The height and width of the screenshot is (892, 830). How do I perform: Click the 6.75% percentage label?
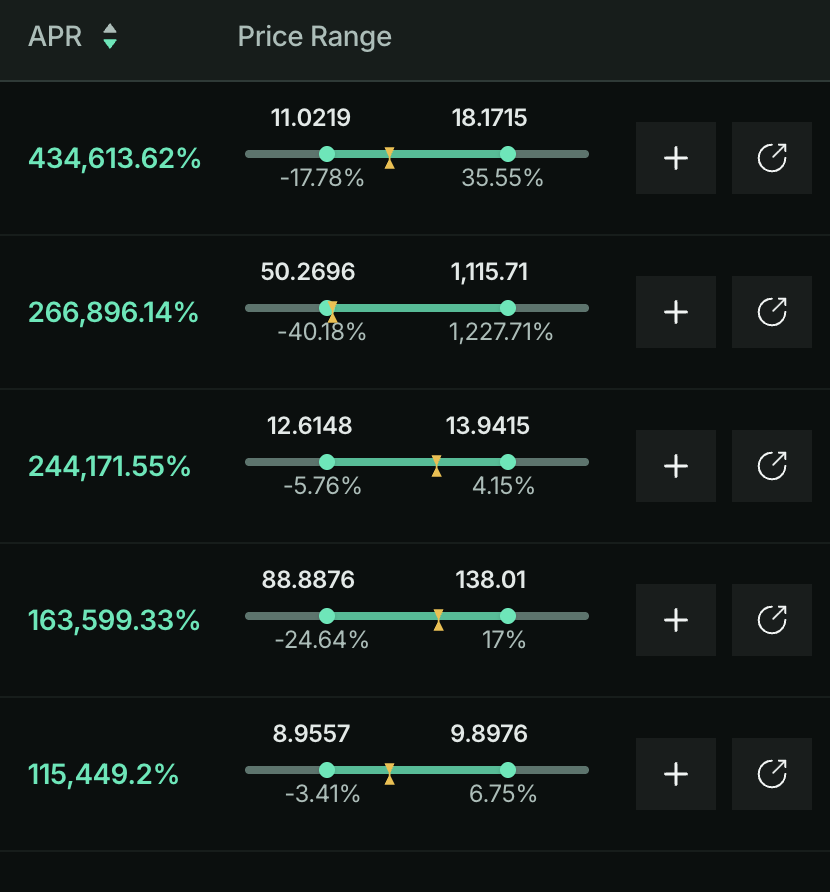(503, 795)
